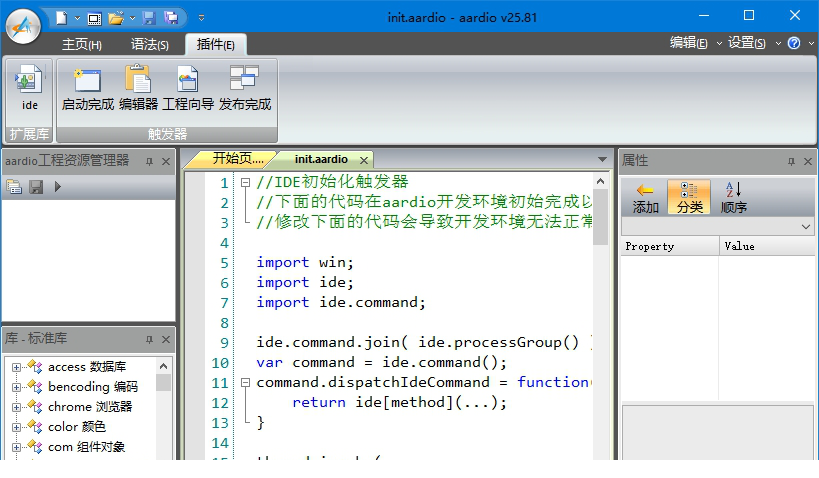The image size is (819, 478).
Task: Close the 库 - 标准库 panel
Action: (x=166, y=340)
